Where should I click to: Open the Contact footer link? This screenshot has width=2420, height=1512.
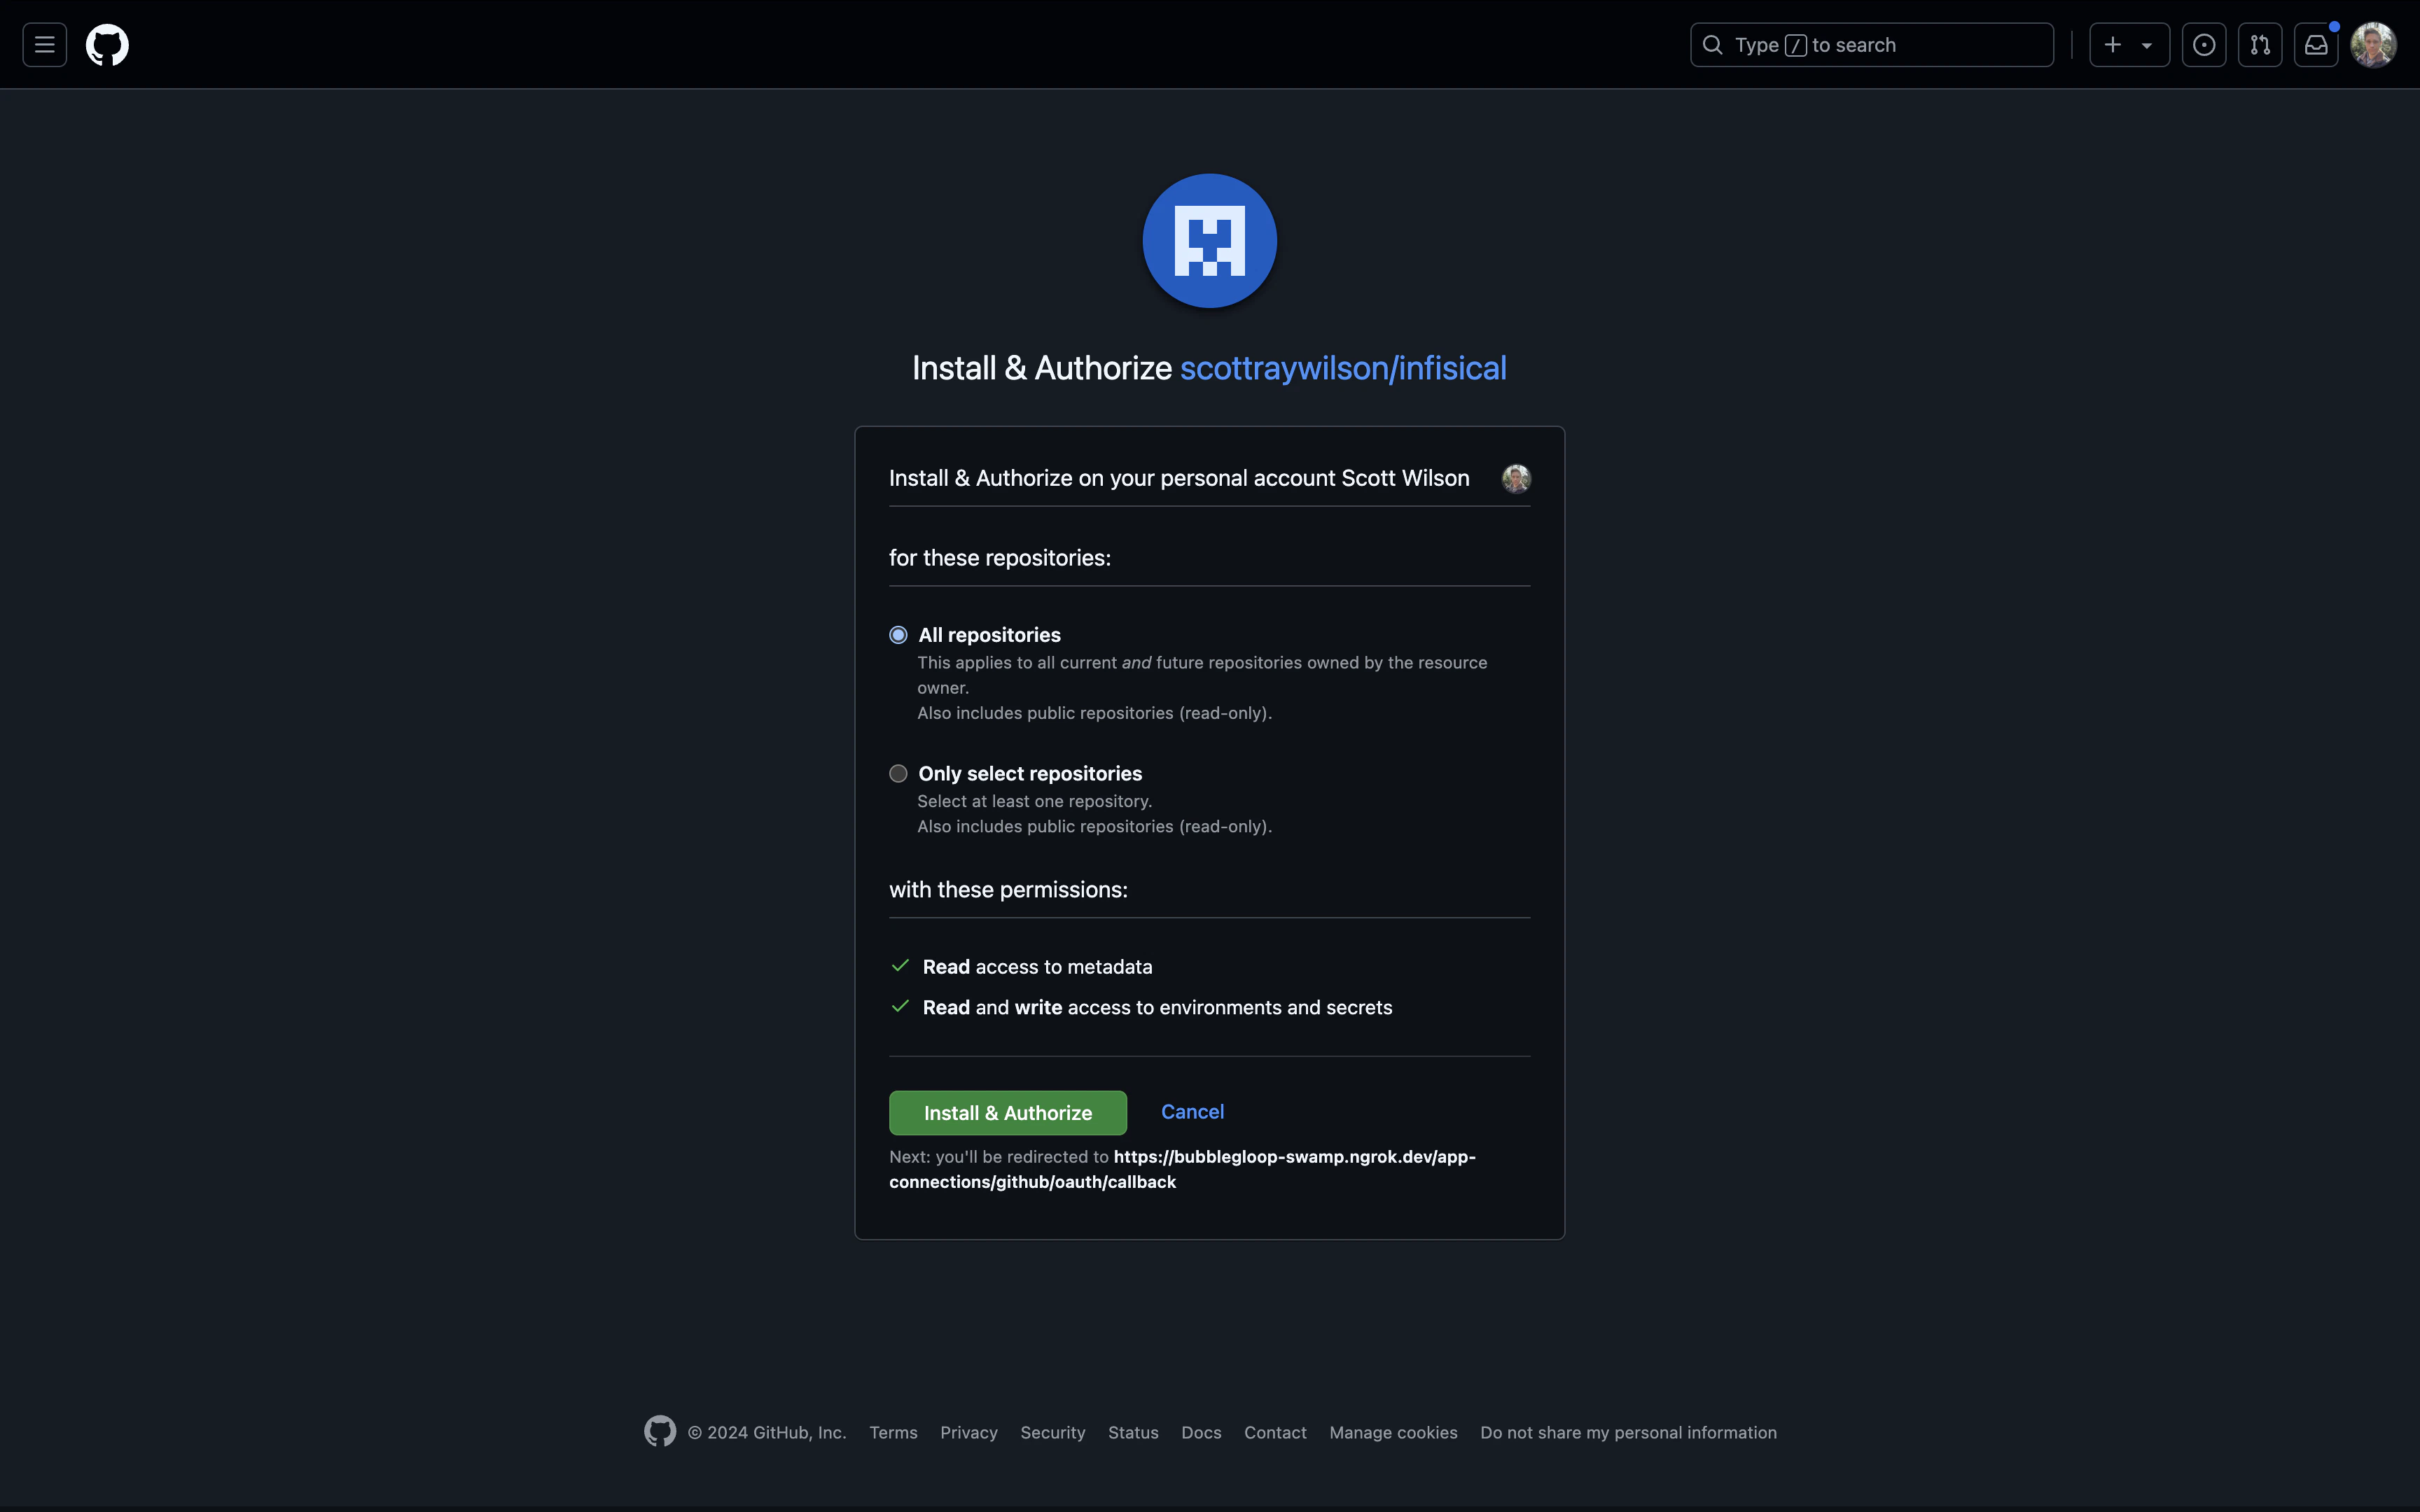(1275, 1433)
